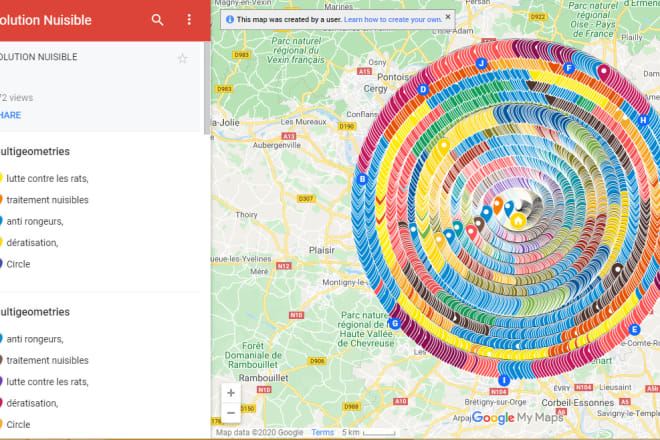Click the red pin southwest of center
This screenshot has width=660, height=440.
click(472, 232)
